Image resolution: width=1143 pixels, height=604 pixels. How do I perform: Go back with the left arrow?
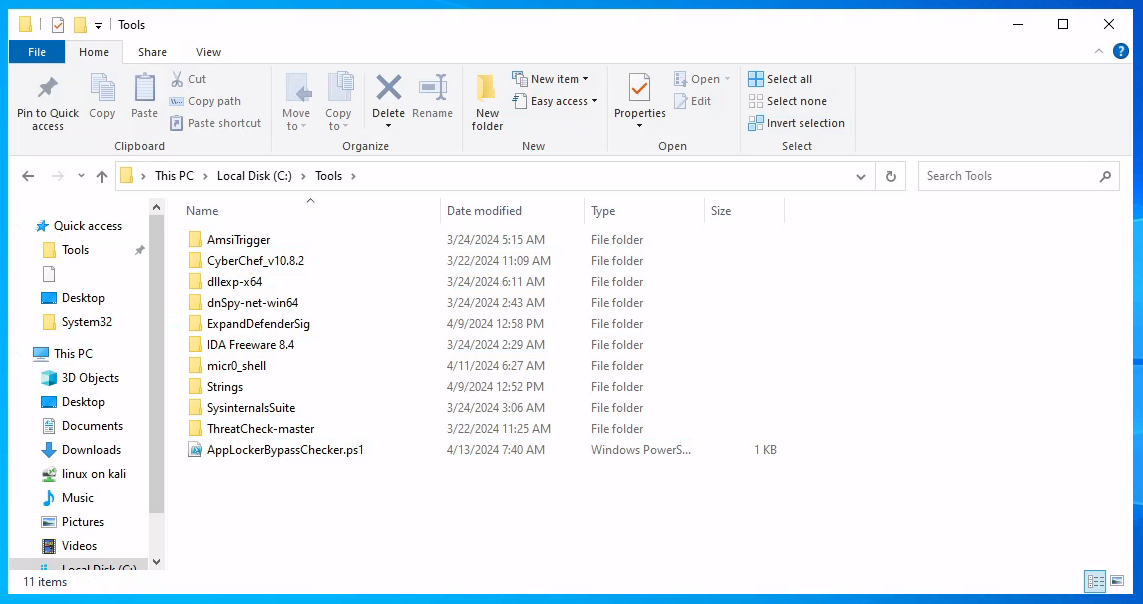tap(28, 176)
